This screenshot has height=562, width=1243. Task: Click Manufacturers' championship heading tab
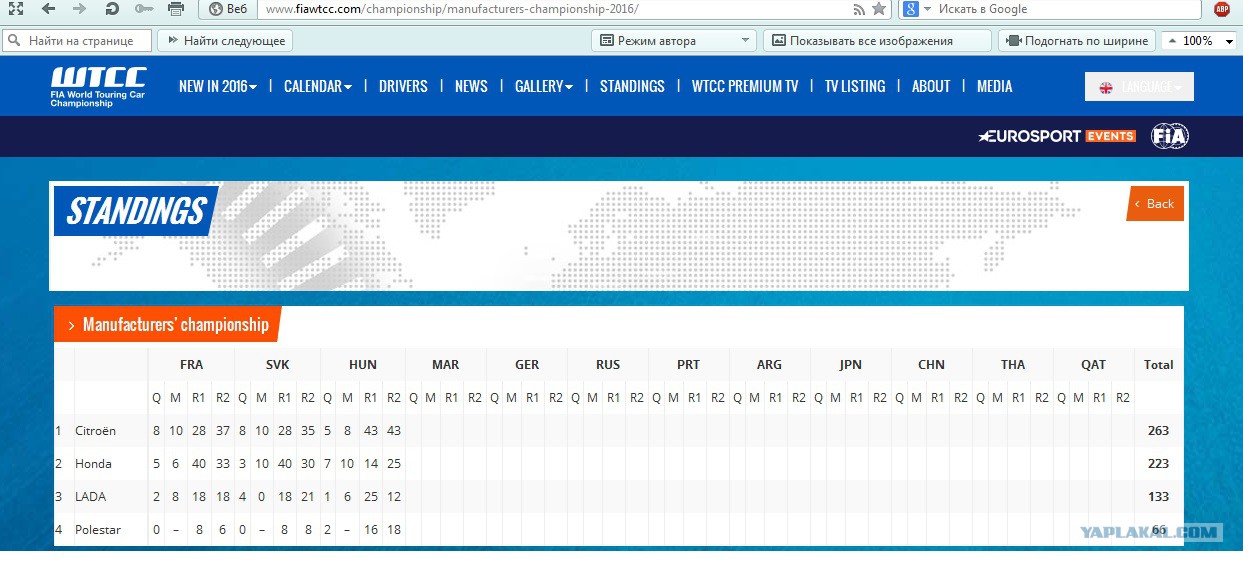tap(168, 324)
